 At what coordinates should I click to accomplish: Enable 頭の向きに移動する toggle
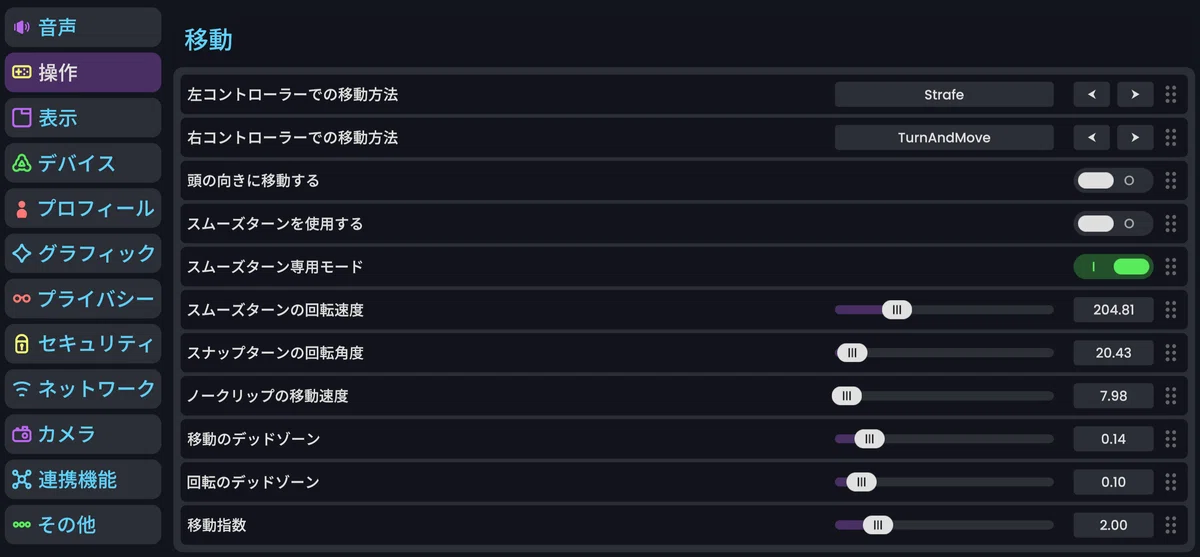1113,181
